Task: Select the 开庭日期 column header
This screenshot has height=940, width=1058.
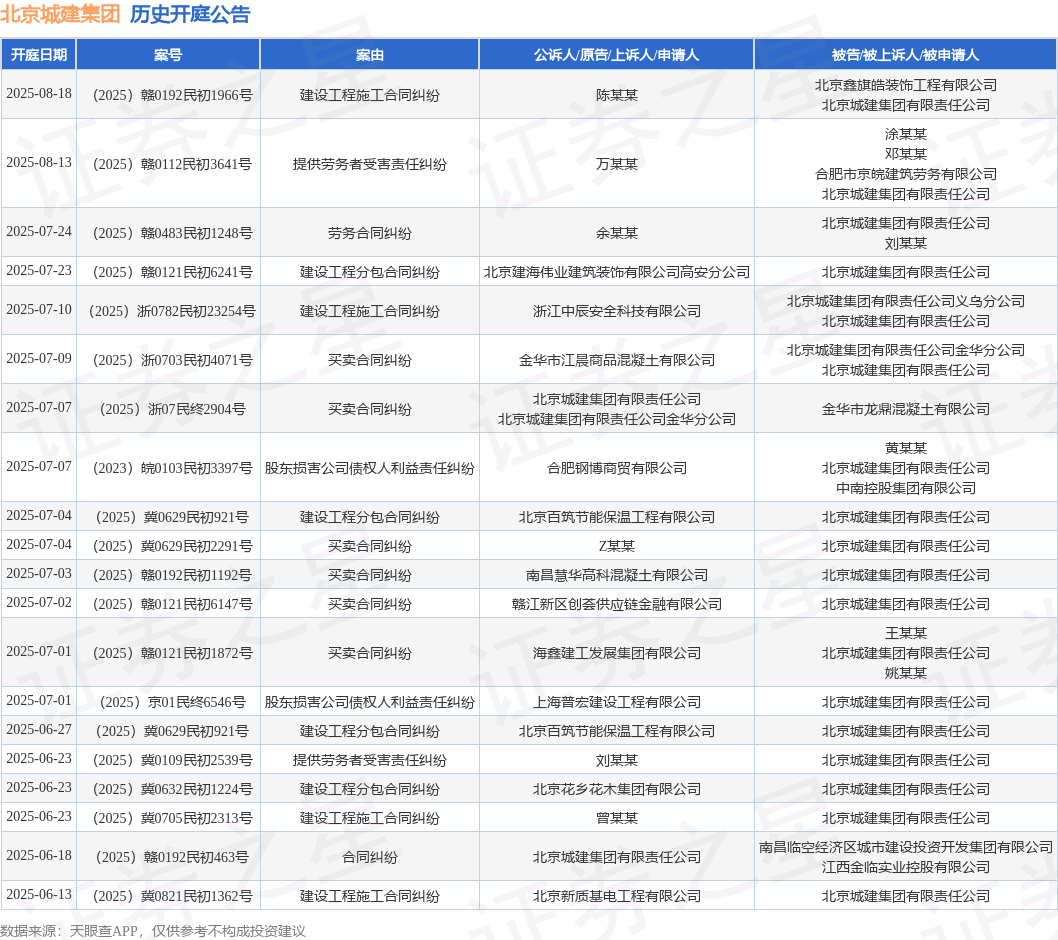Action: (38, 55)
